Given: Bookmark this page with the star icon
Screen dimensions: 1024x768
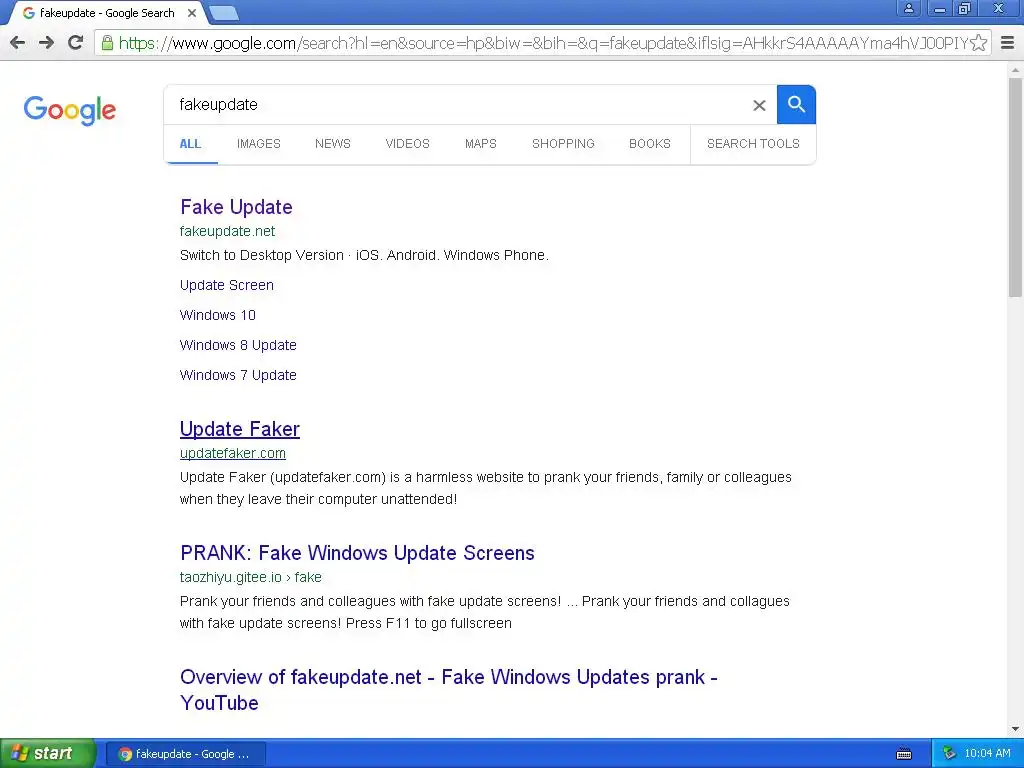Looking at the screenshot, I should pyautogui.click(x=978, y=43).
